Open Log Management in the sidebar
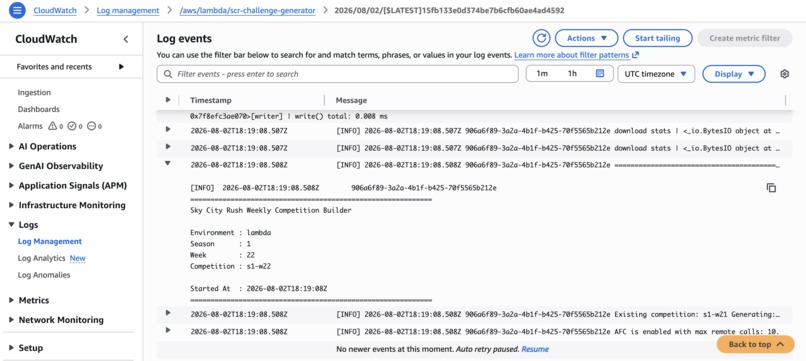Image resolution: width=806 pixels, height=361 pixels. pos(50,242)
